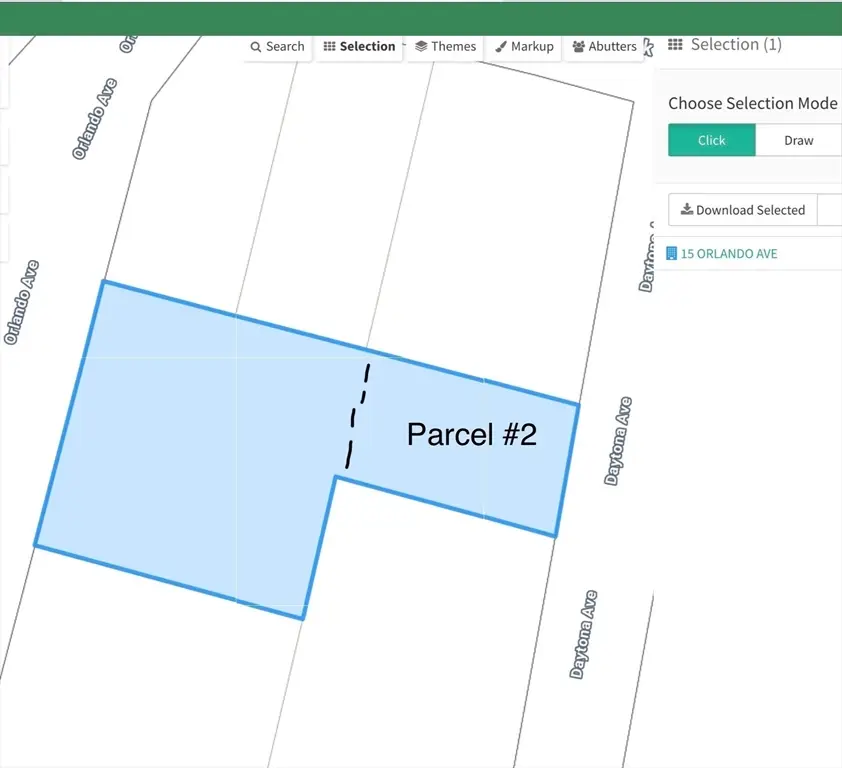
Task: Click the Themes stacked-layers icon
Action: point(419,46)
